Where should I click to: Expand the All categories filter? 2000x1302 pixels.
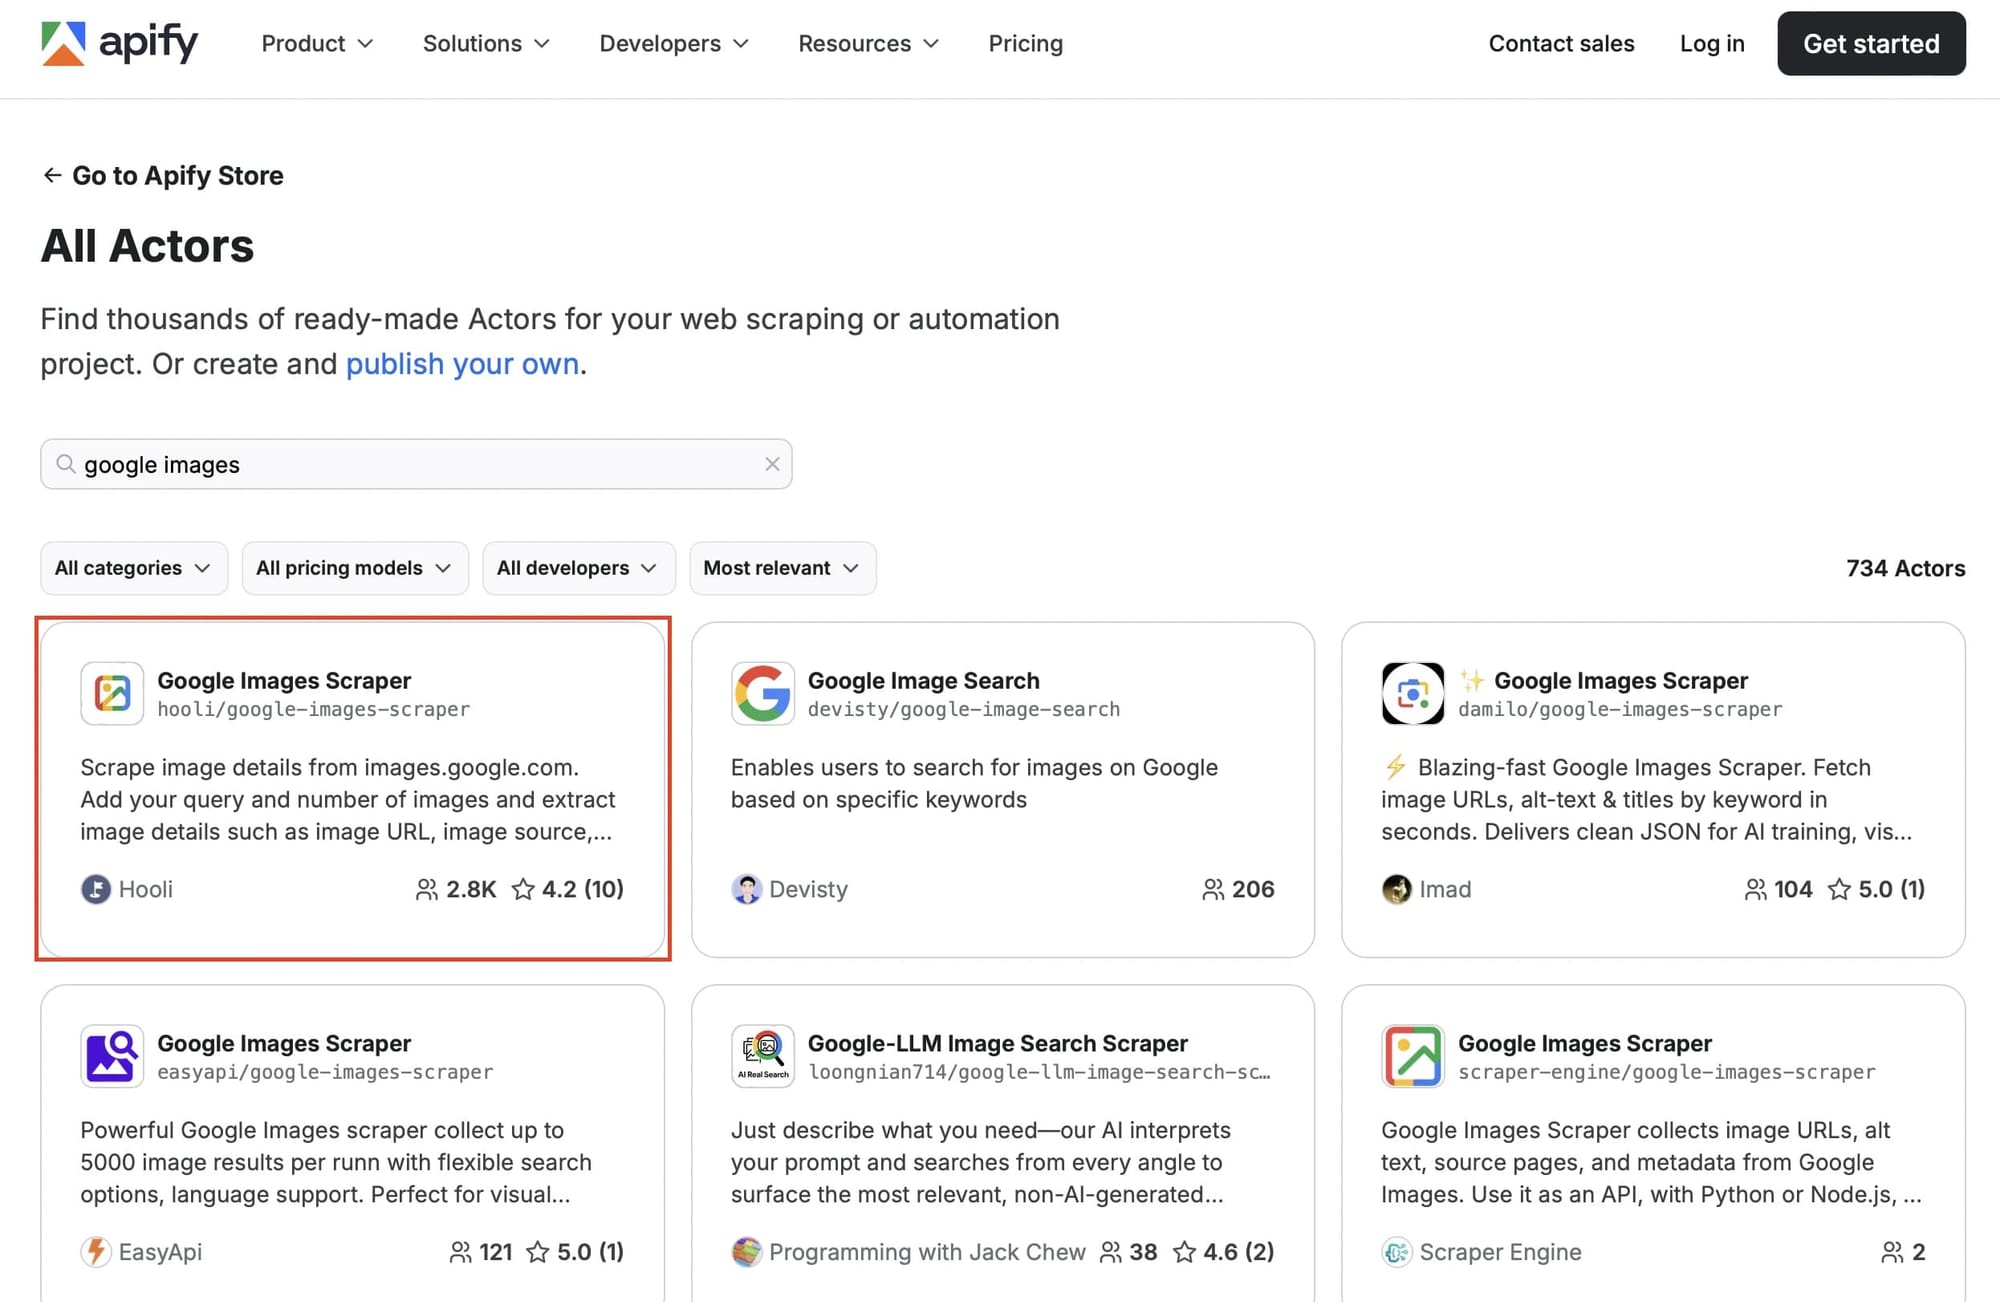[133, 568]
